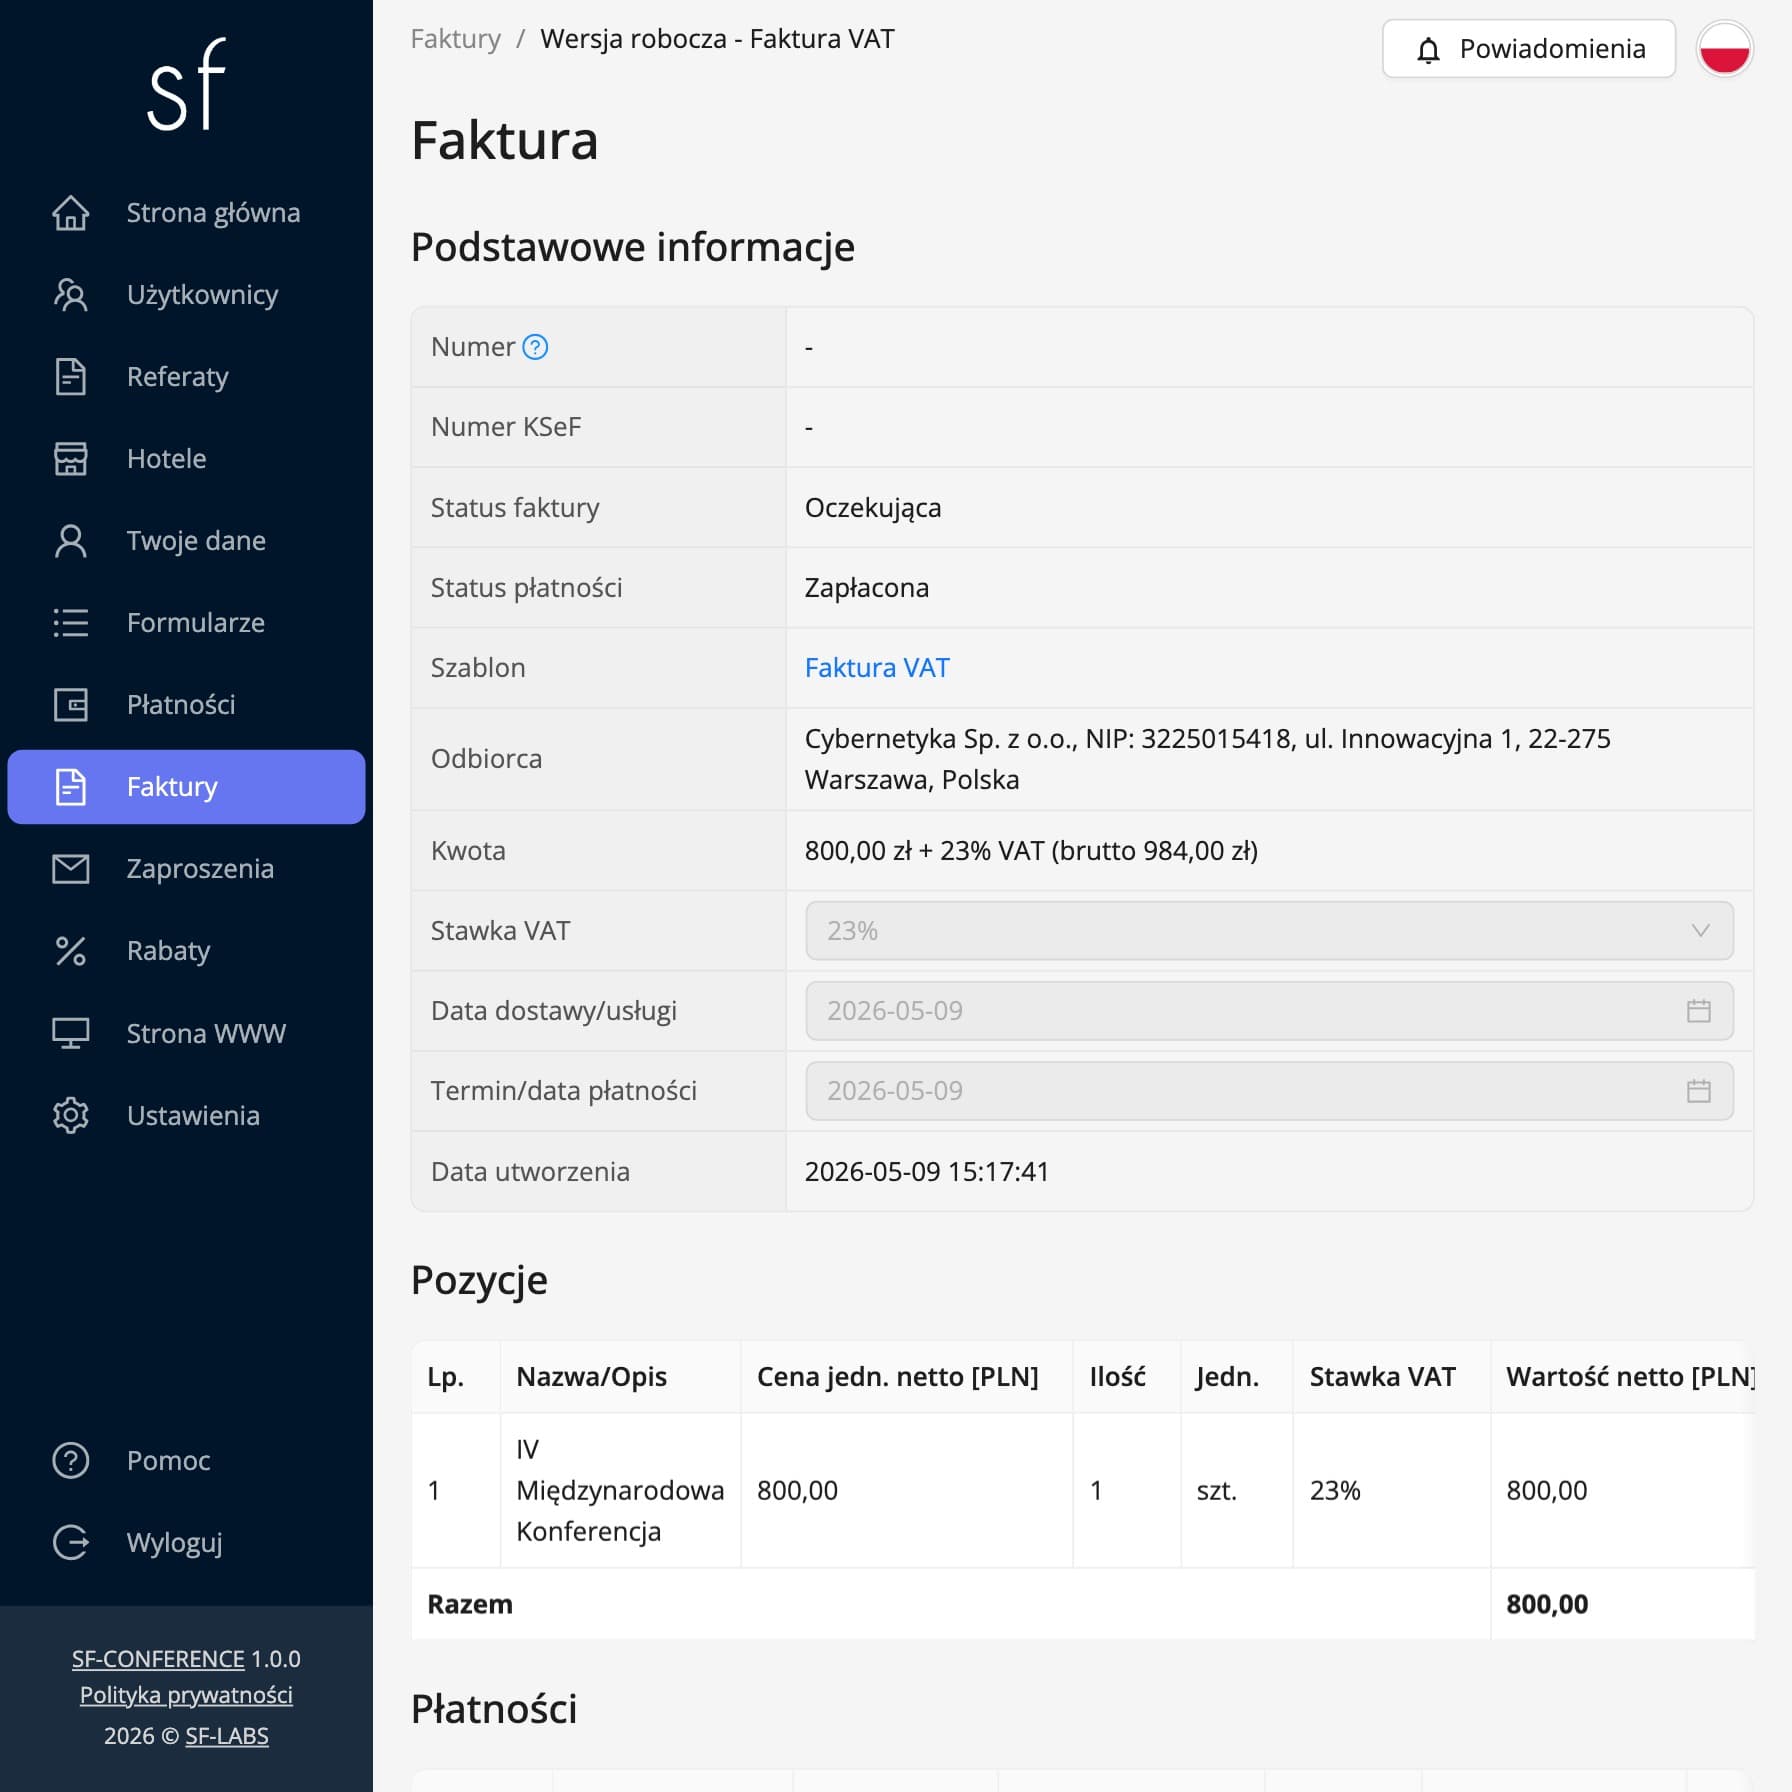
Task: Go to Strona główna menu item
Action: pos(186,213)
